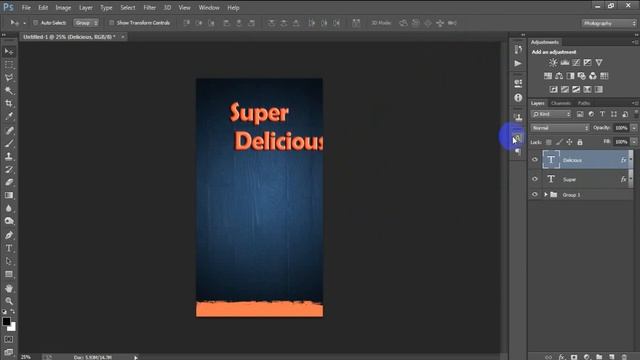This screenshot has height=360, width=640.
Task: Close the Untitled-1 document tab
Action: 122,37
